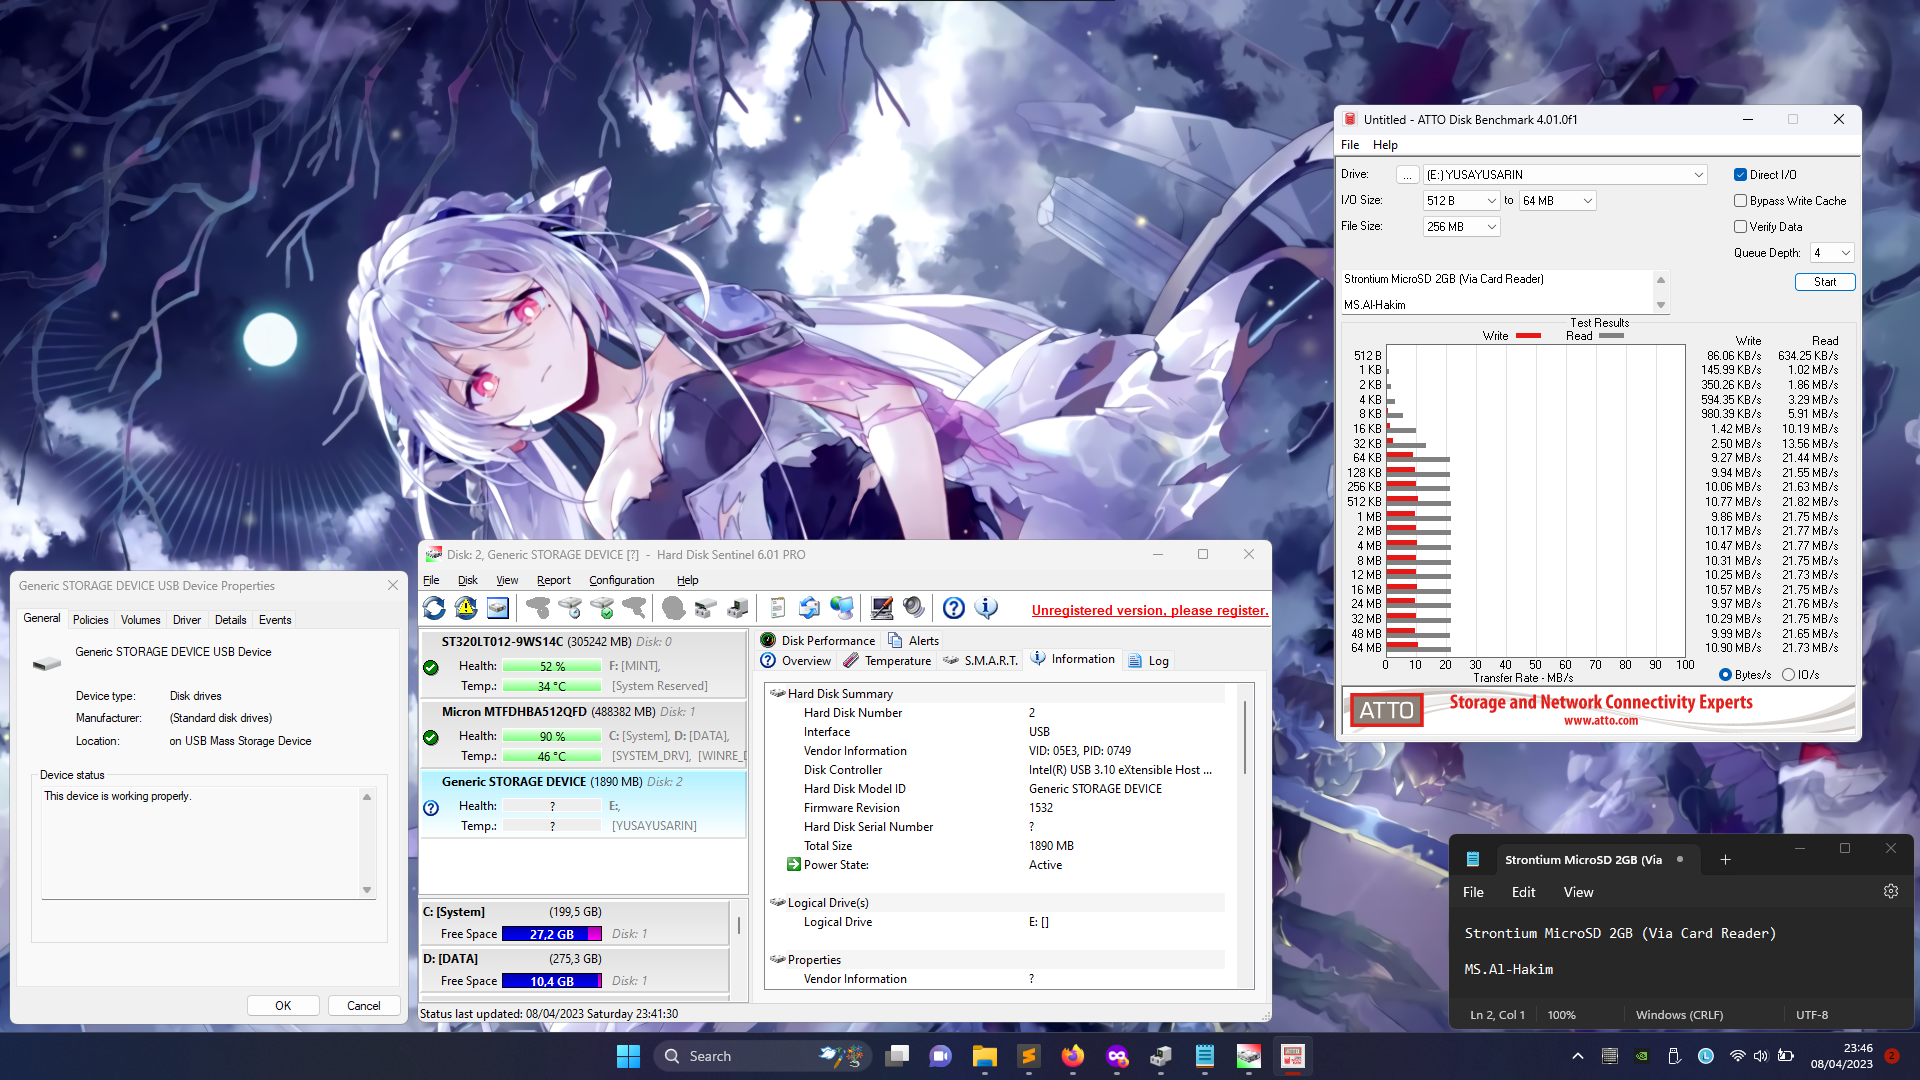Enable Verify Data checkbox
This screenshot has height=1080, width=1920.
[x=1740, y=227]
